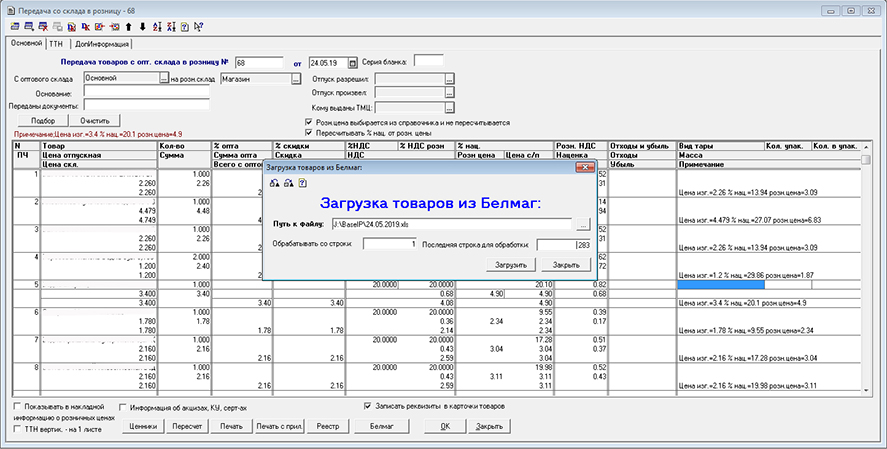
Task: Toggle 'Записать реквизиты в карточки товаров' checkbox
Action: pos(366,406)
